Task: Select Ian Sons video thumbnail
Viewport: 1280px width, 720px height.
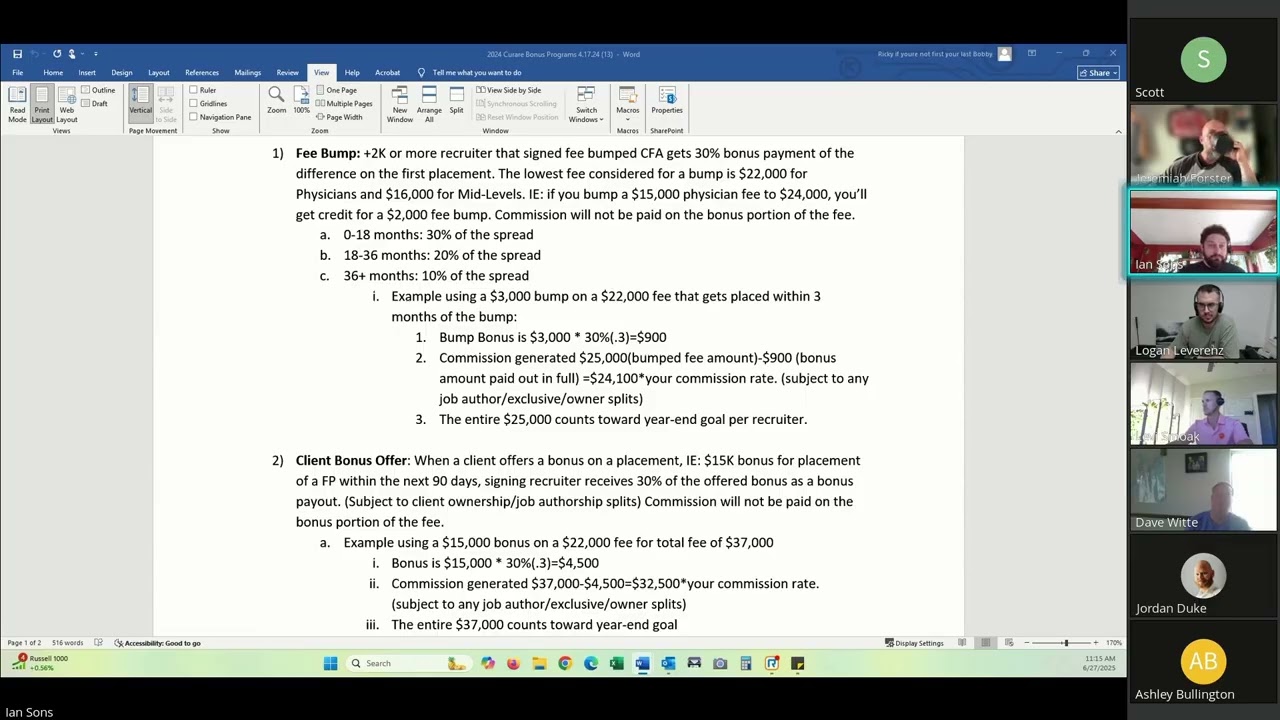Action: [1203, 232]
